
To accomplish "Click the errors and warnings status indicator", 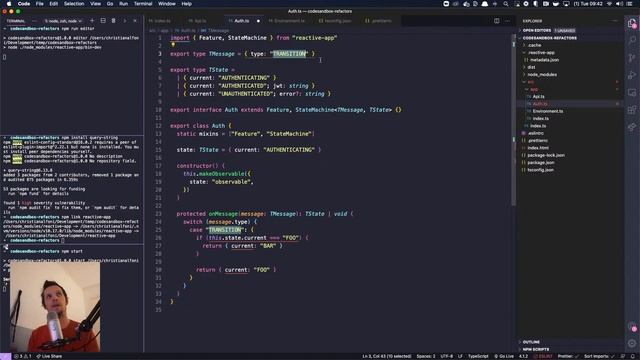I will point(23,356).
